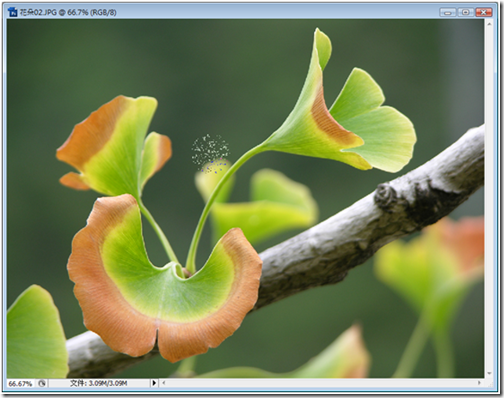Screen dimensions: 504x398
Task: Click the speckled brush cursor on the canvas
Action: tap(211, 154)
